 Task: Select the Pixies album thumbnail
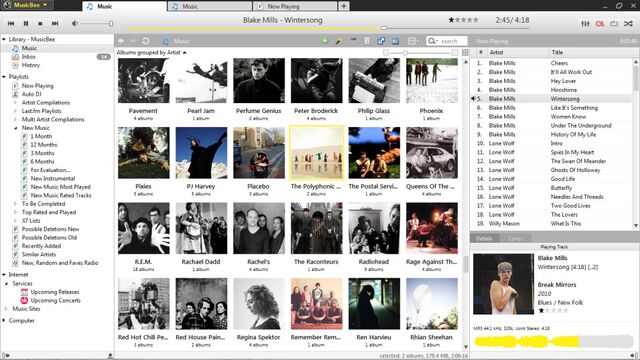tap(144, 153)
